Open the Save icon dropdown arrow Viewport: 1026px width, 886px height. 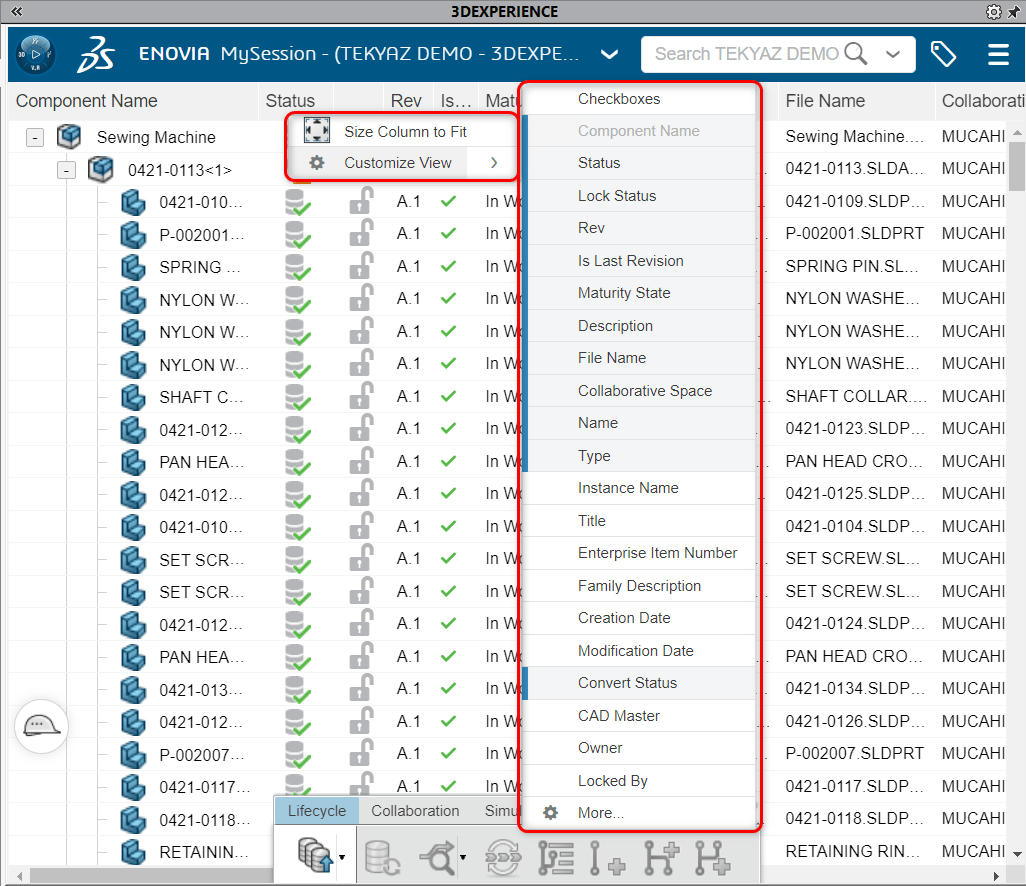(x=342, y=857)
